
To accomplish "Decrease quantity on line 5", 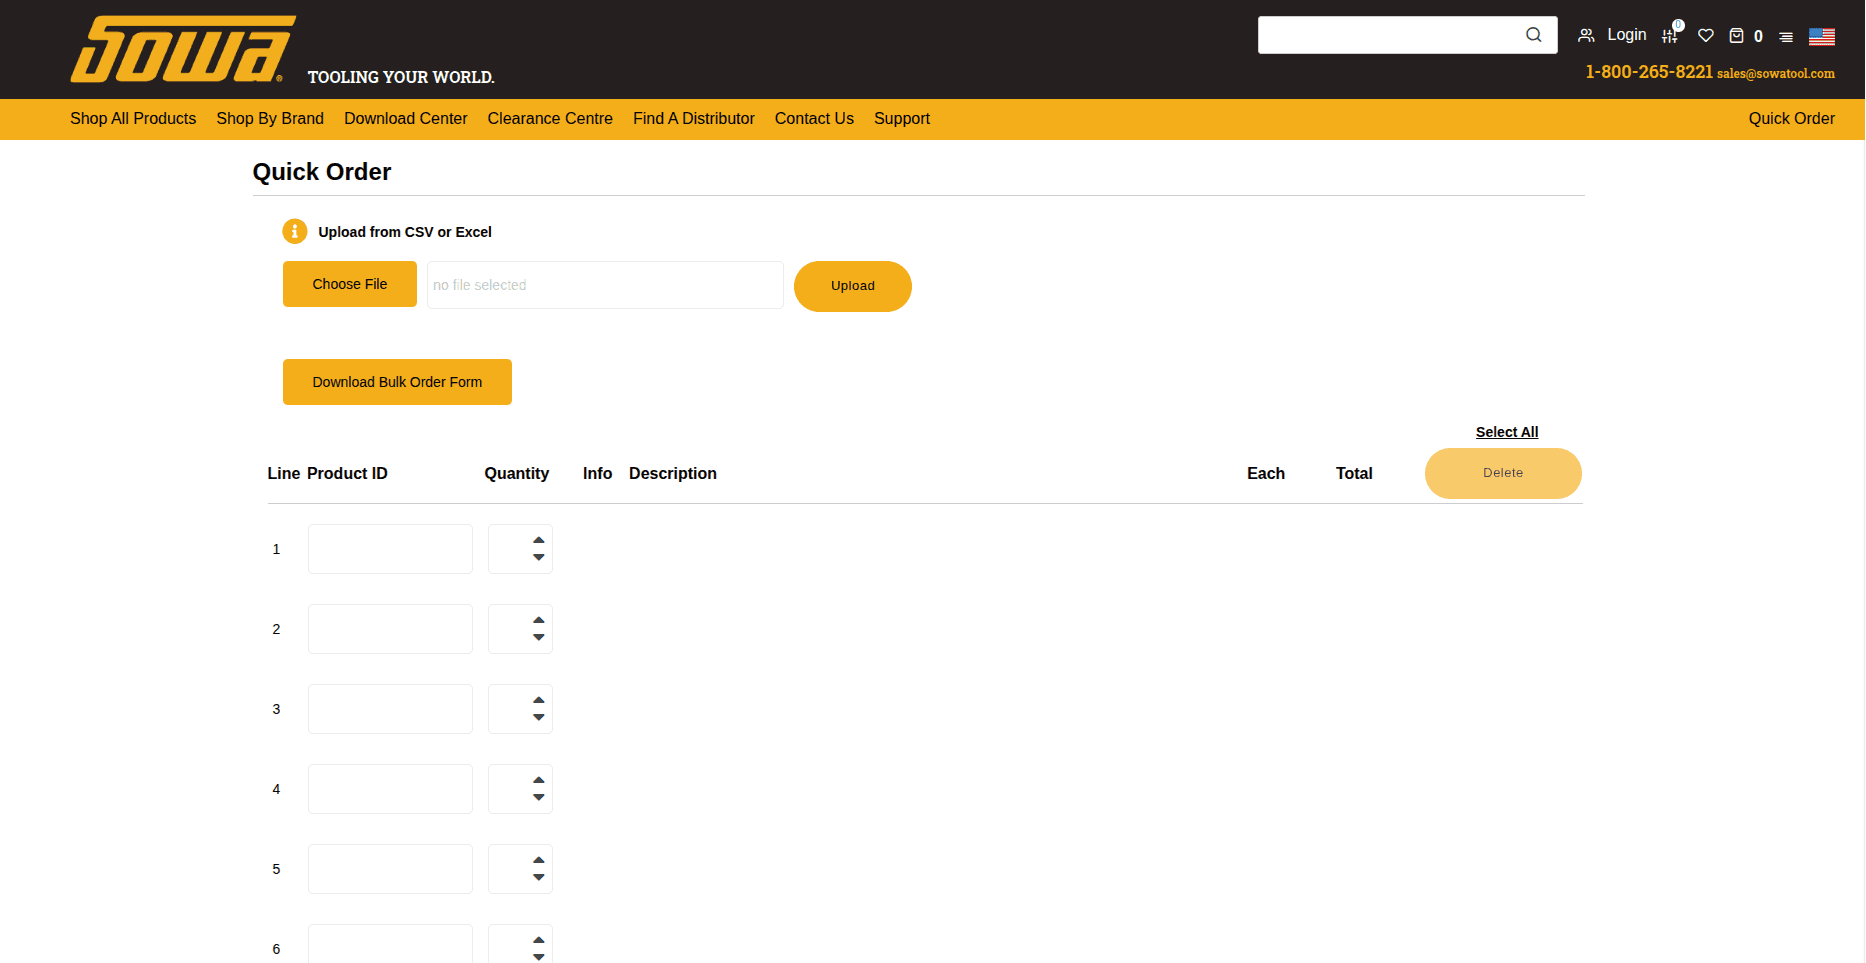I will coord(539,877).
